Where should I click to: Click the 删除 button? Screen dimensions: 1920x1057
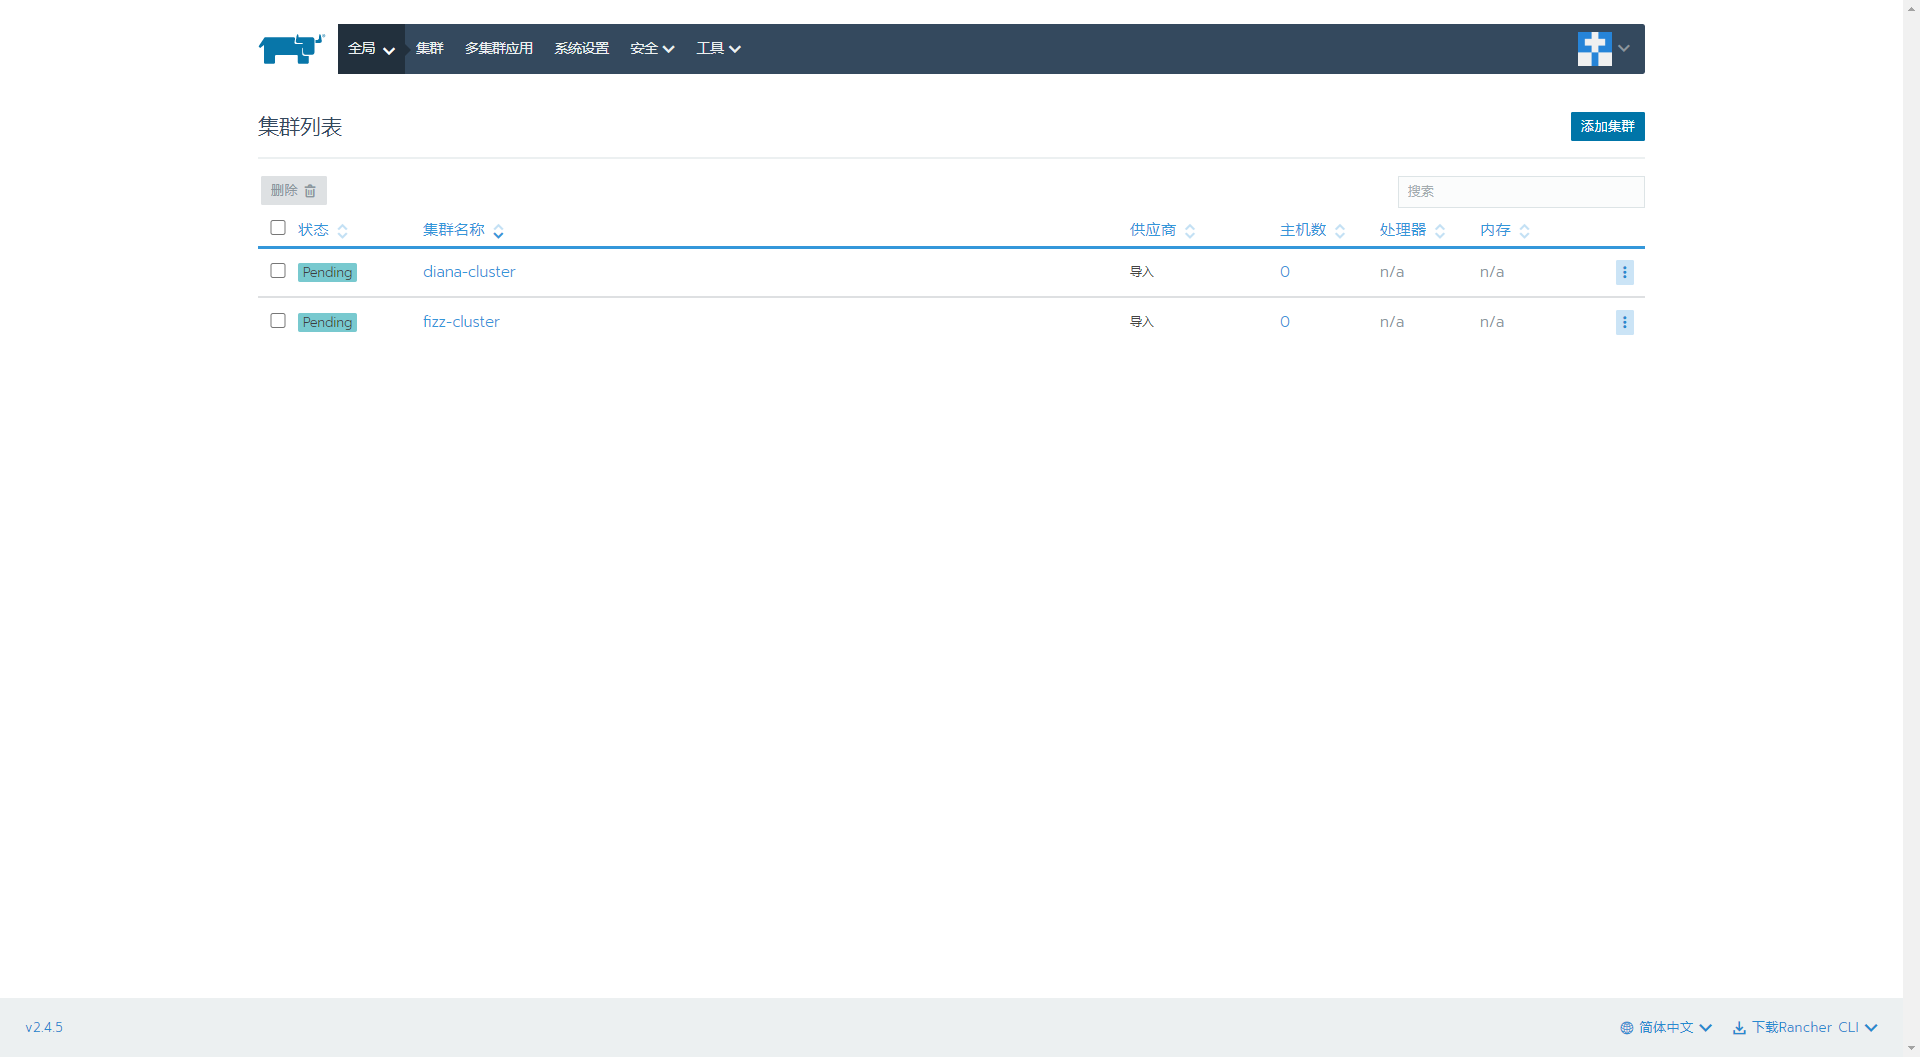click(294, 190)
